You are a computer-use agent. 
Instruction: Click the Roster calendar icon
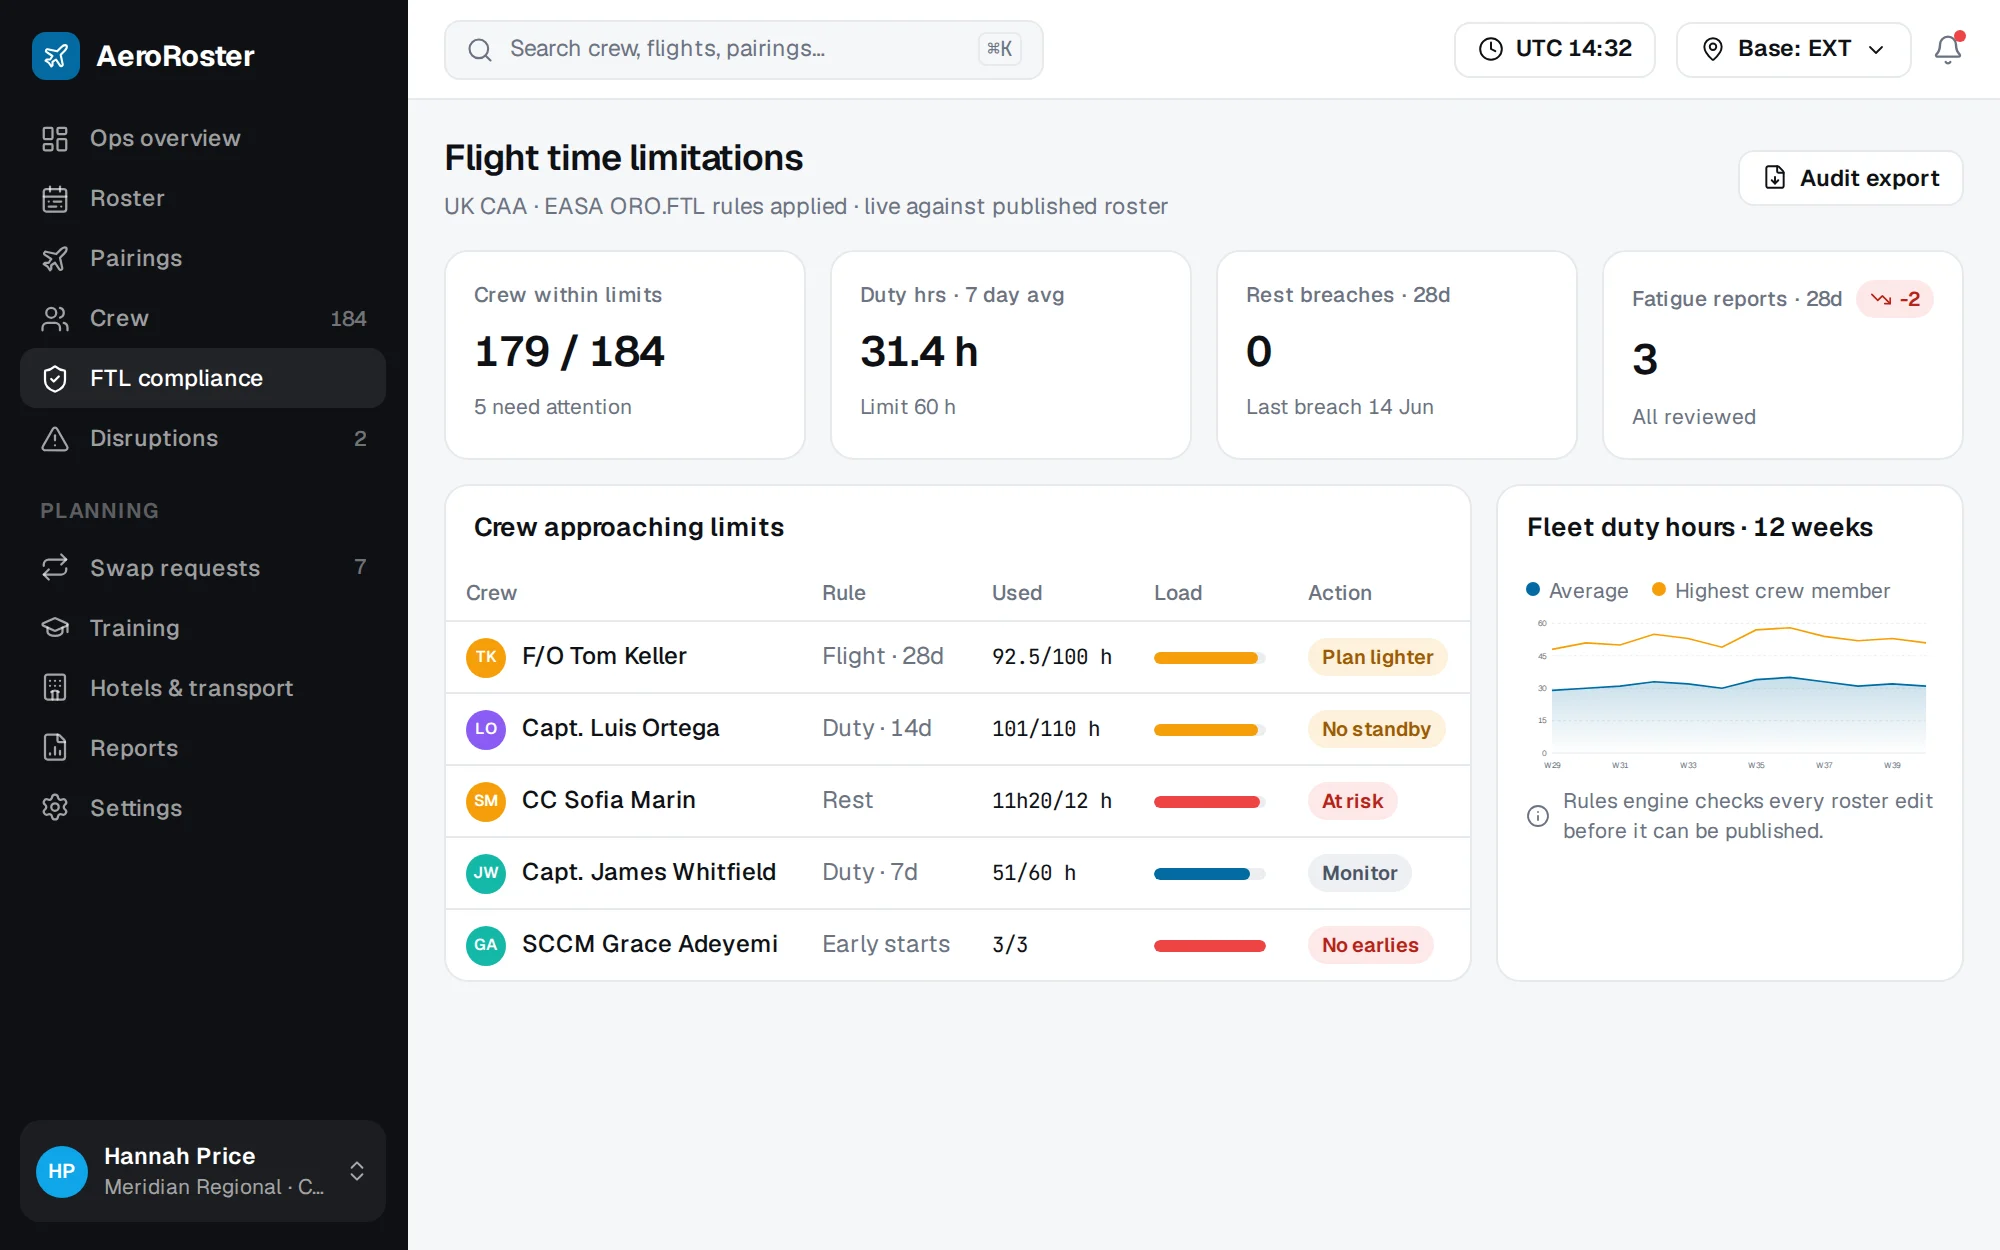pos(55,198)
